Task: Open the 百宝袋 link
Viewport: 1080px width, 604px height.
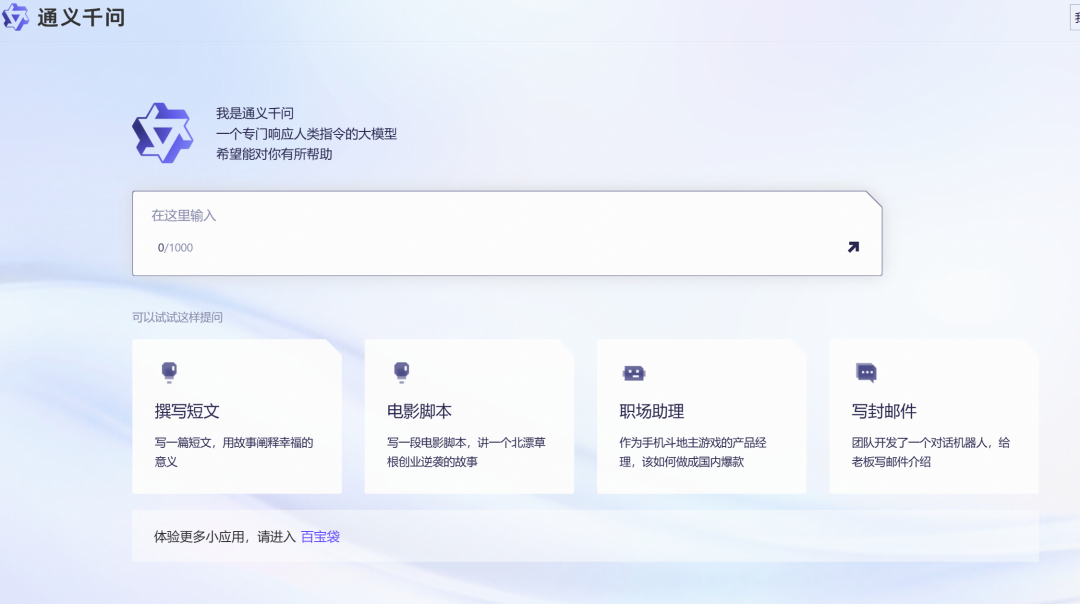Action: pos(322,536)
